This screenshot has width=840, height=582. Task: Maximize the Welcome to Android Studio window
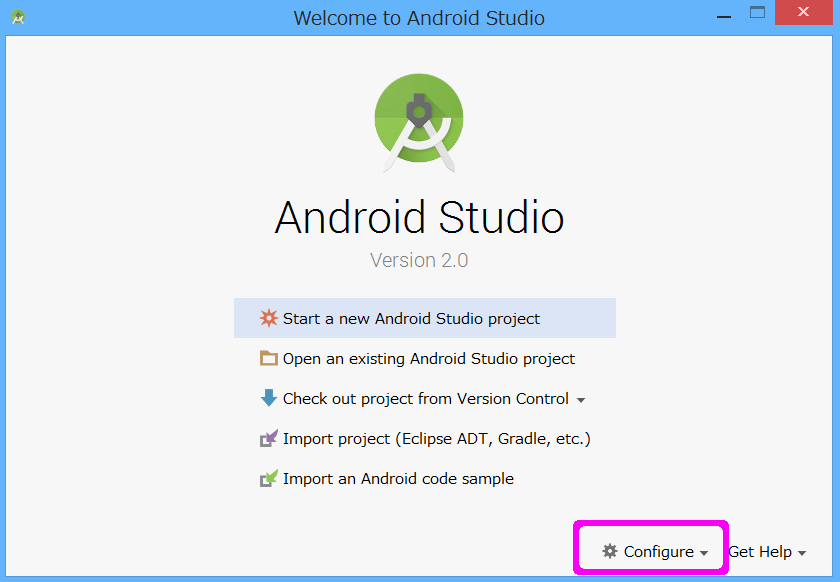(757, 12)
